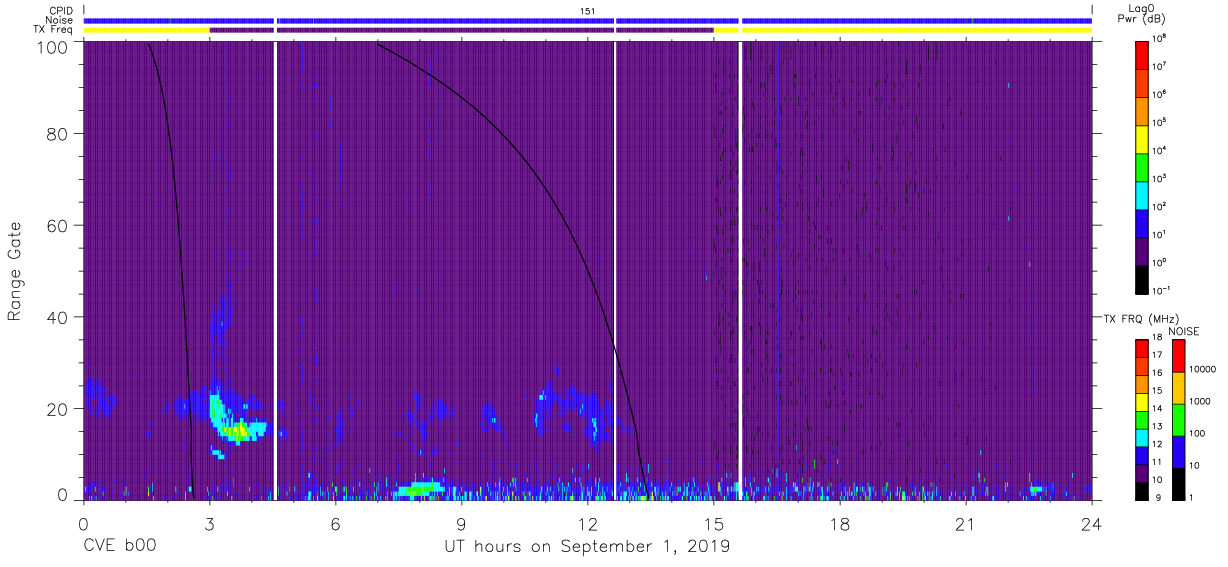Click the 100 tick on Range Gate axis
This screenshot has width=1228, height=567.
(x=54, y=46)
